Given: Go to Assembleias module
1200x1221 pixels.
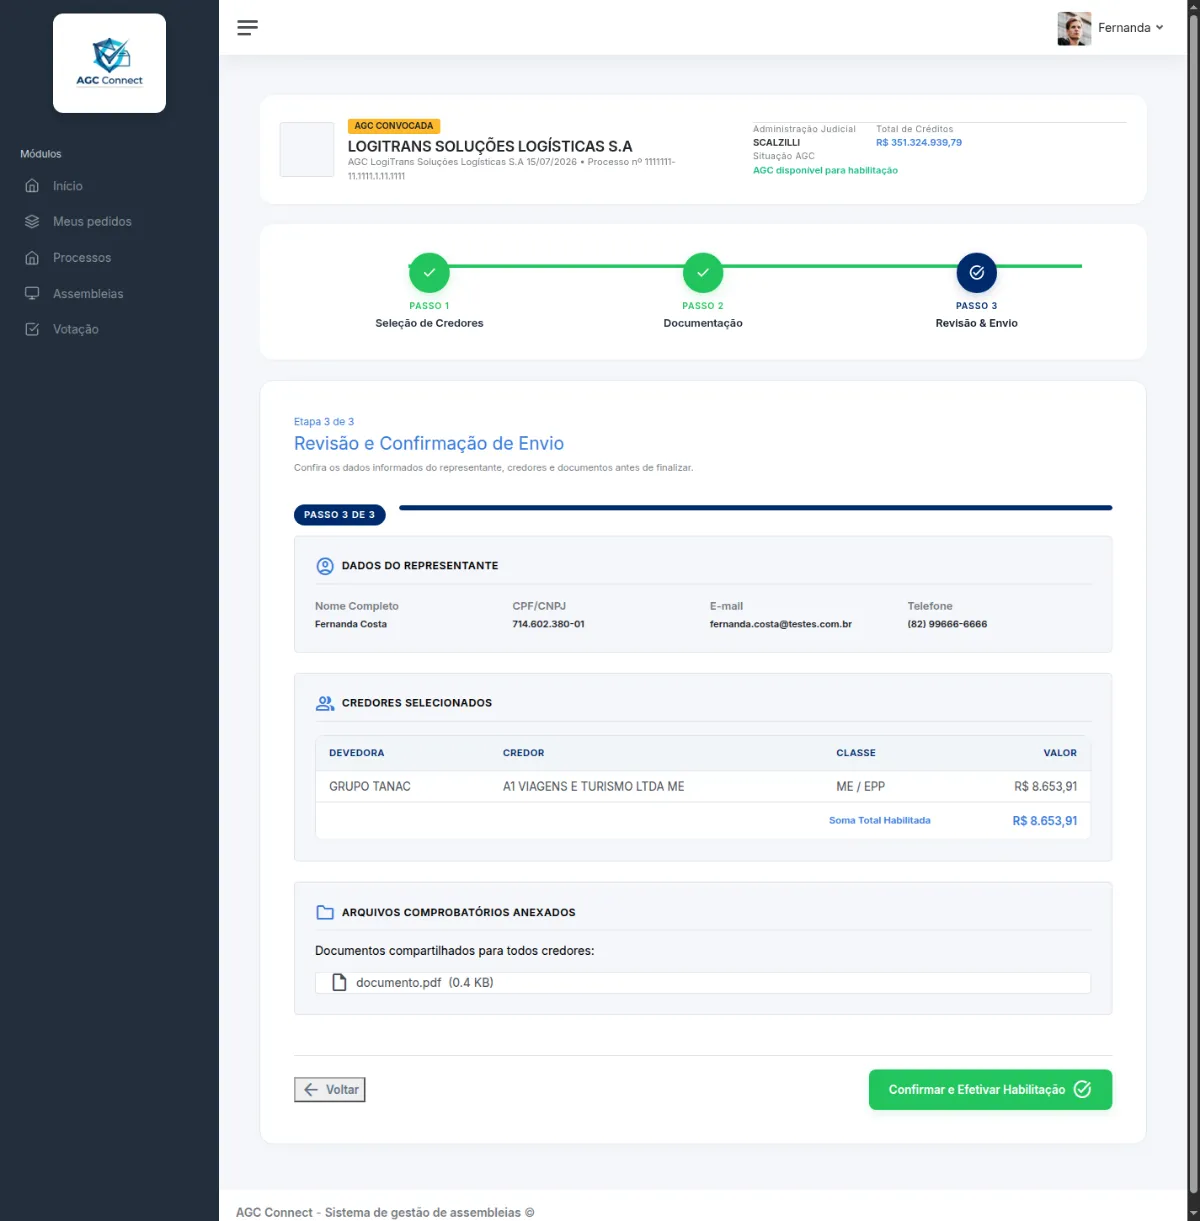Looking at the screenshot, I should pyautogui.click(x=88, y=294).
